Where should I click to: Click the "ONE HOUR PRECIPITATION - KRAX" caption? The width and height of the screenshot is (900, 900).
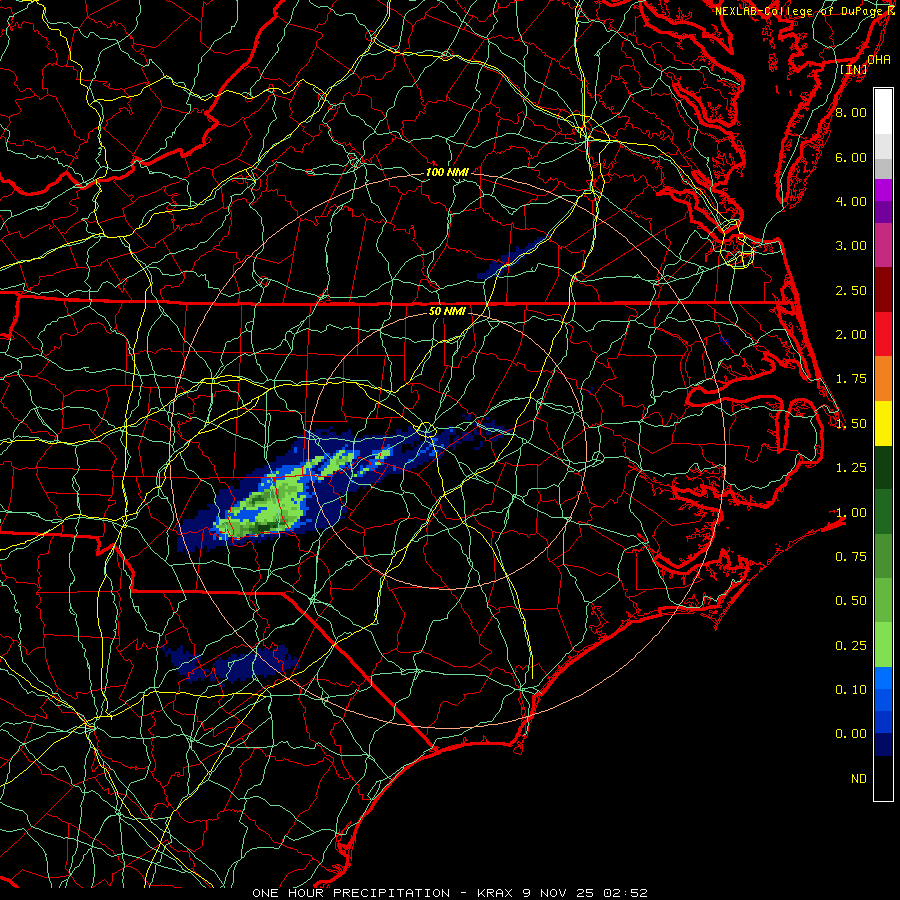(382, 893)
